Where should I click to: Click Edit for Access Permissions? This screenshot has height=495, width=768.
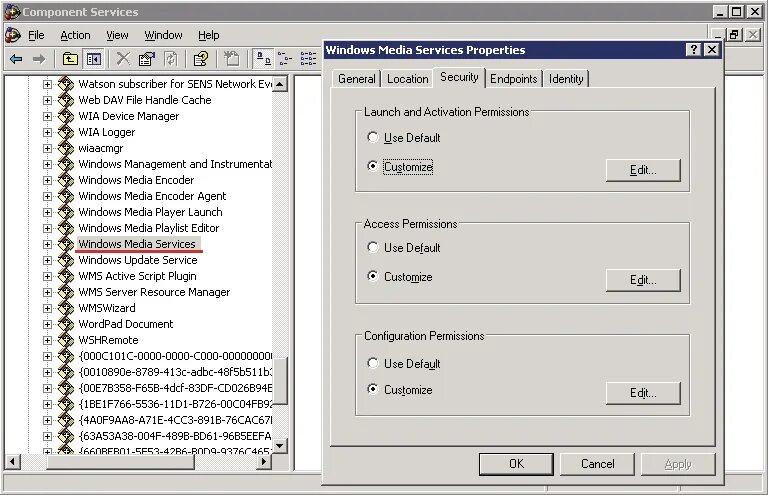click(643, 280)
